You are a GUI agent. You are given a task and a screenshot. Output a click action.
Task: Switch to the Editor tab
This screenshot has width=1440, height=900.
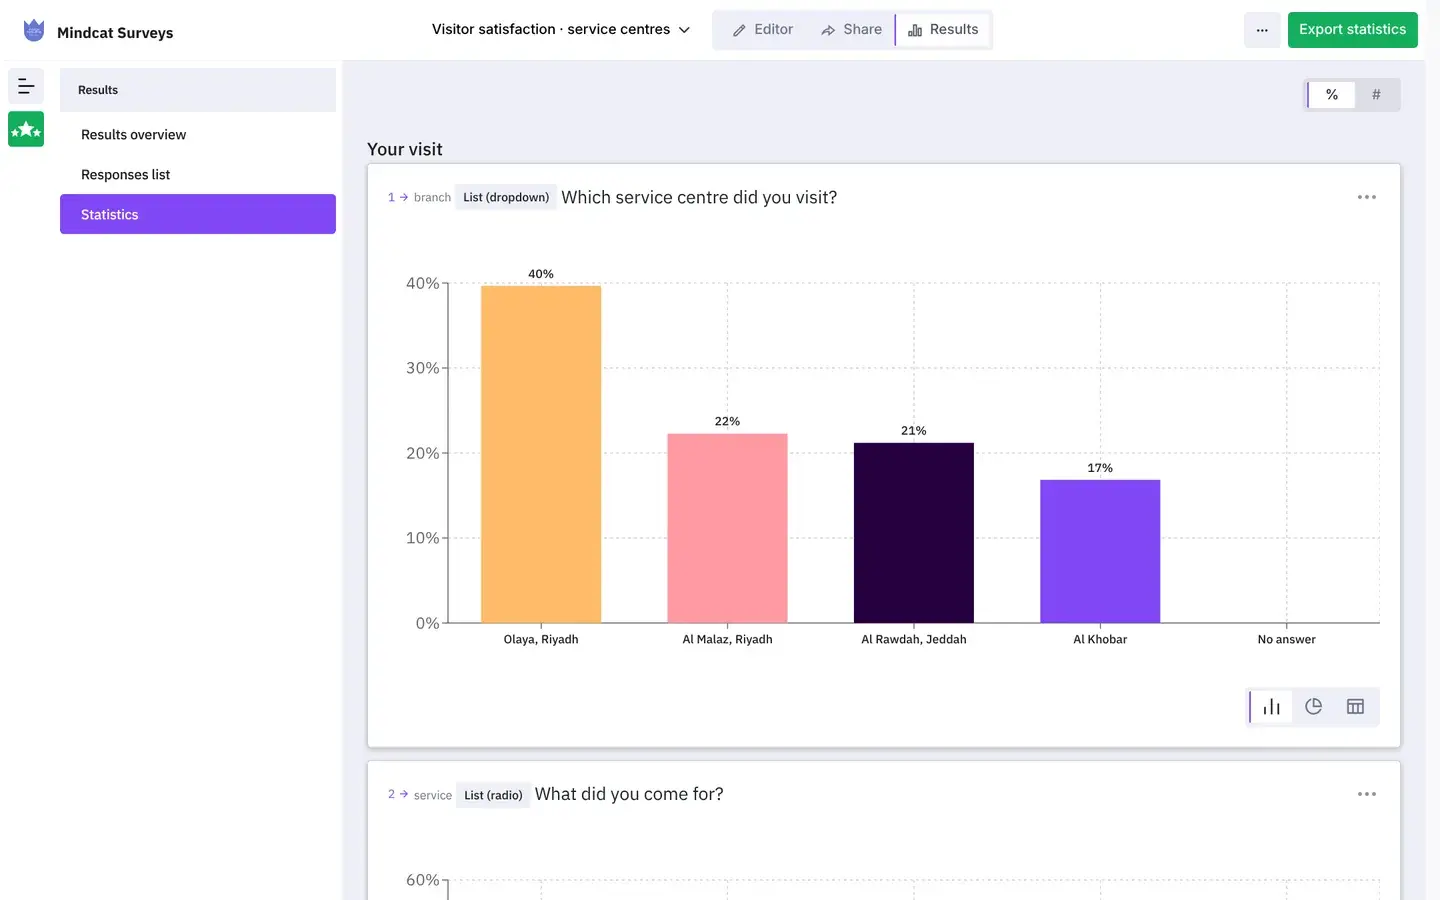[x=763, y=30]
